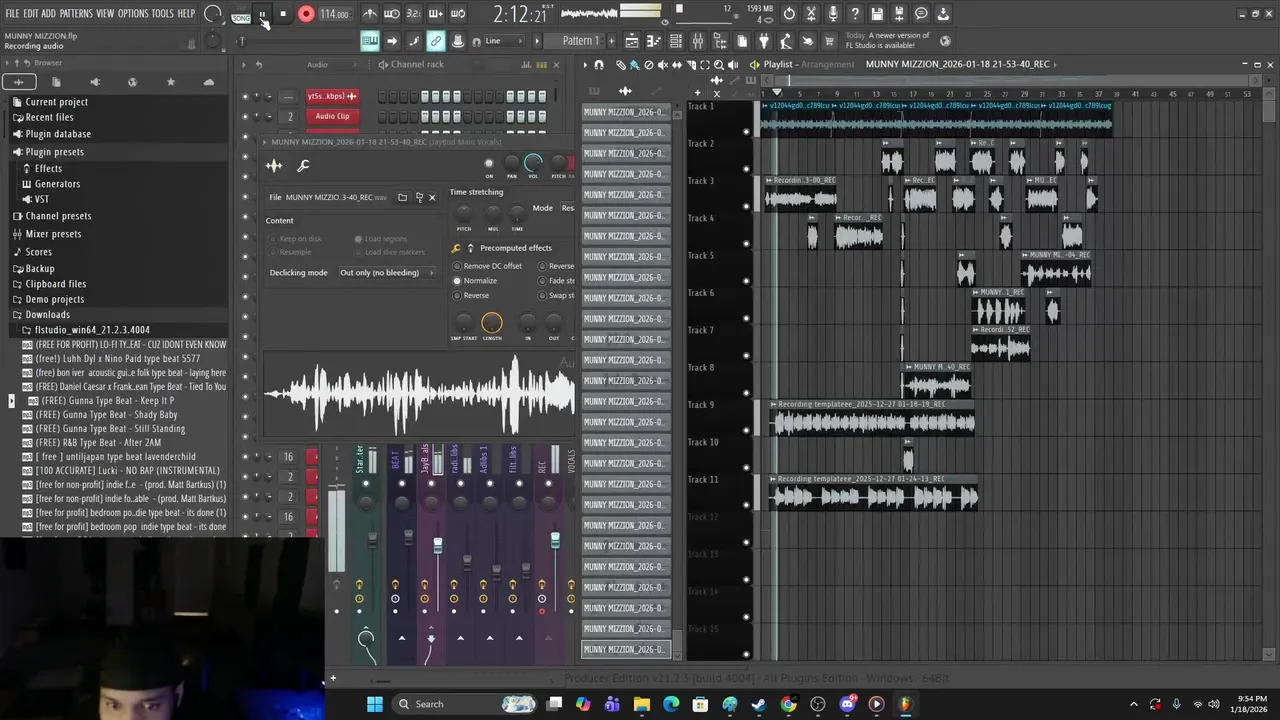The image size is (1280, 720).
Task: Adjust the PAN knob in sample window
Action: point(511,164)
